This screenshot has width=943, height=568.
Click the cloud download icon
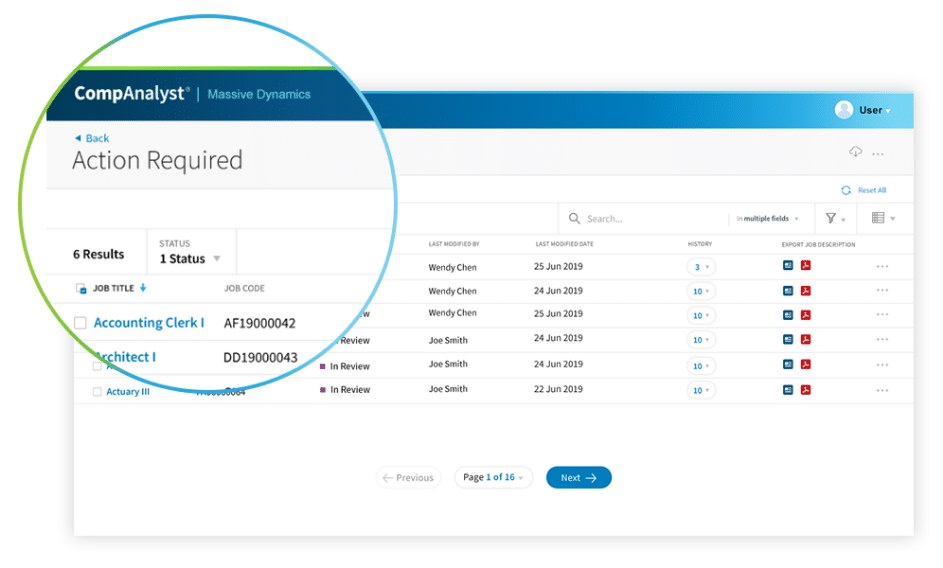pyautogui.click(x=855, y=151)
